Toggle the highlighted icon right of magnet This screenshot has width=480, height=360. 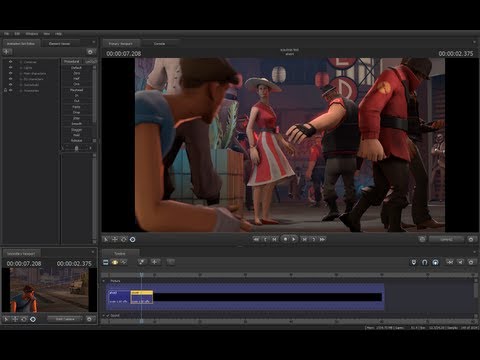tap(435, 262)
